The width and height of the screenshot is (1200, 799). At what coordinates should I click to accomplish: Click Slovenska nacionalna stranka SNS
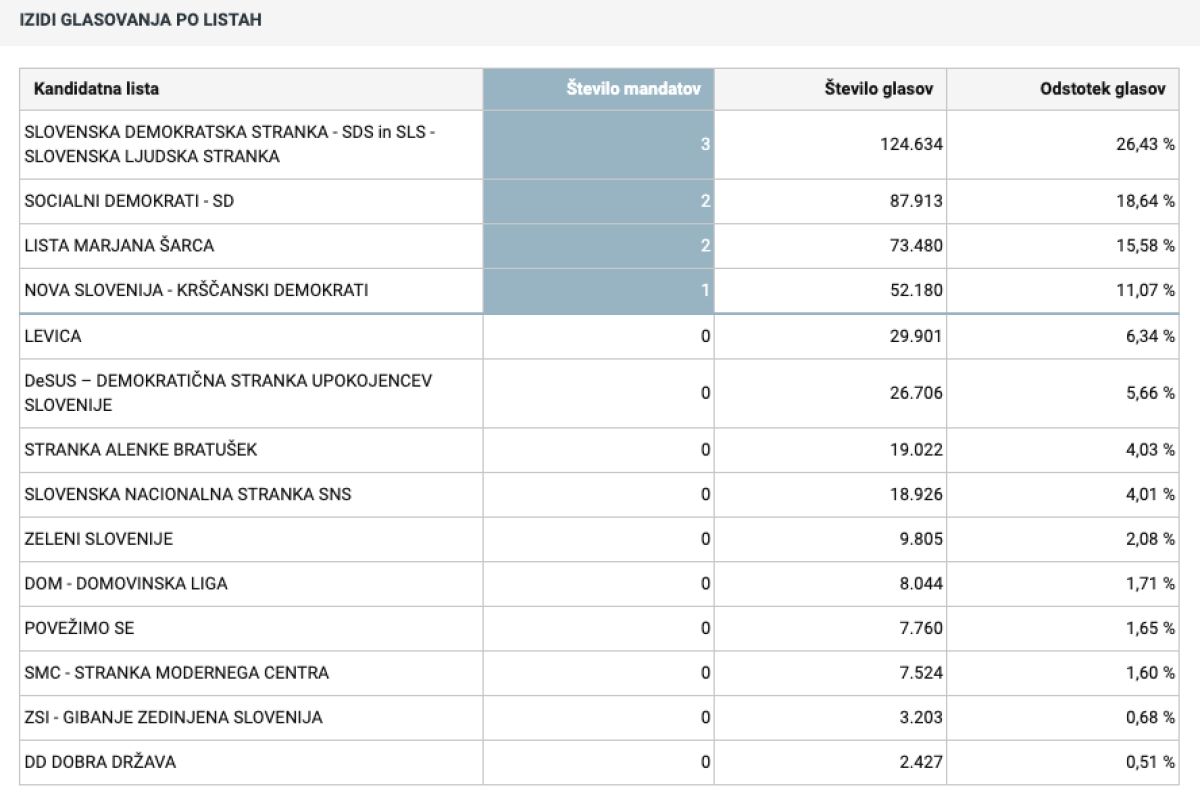187,494
